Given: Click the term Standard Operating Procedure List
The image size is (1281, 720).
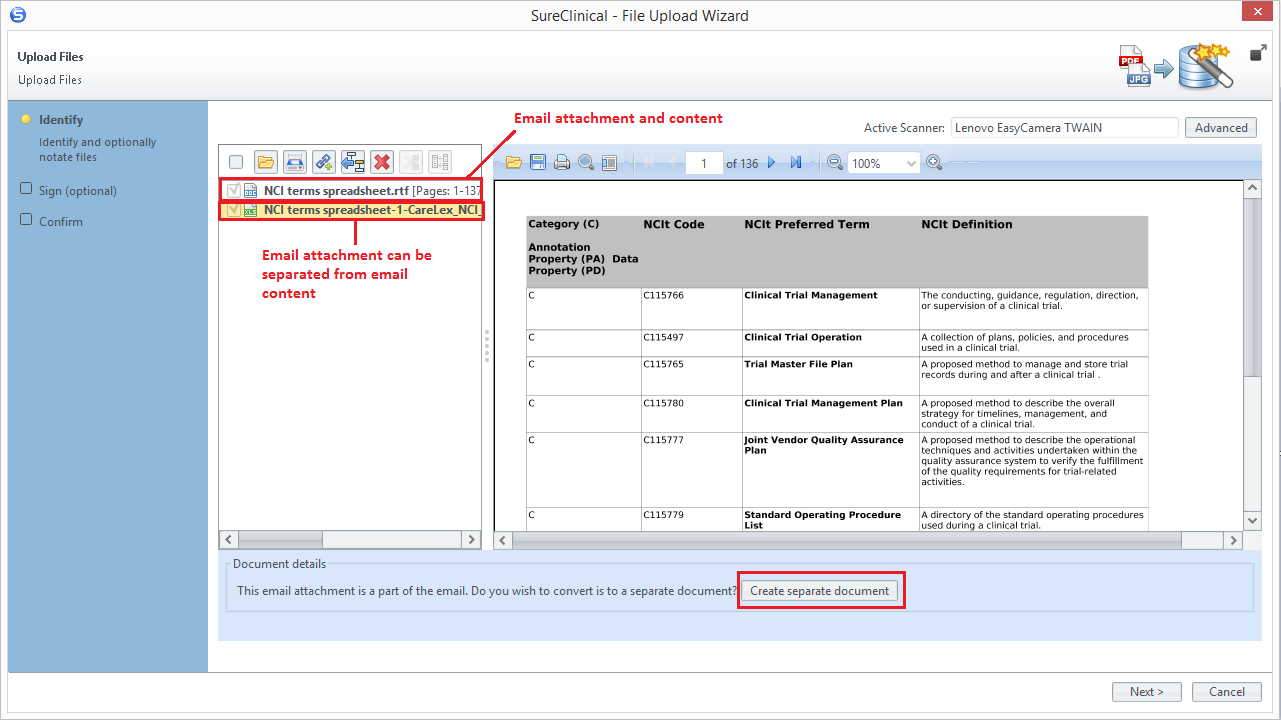Looking at the screenshot, I should pos(822,520).
